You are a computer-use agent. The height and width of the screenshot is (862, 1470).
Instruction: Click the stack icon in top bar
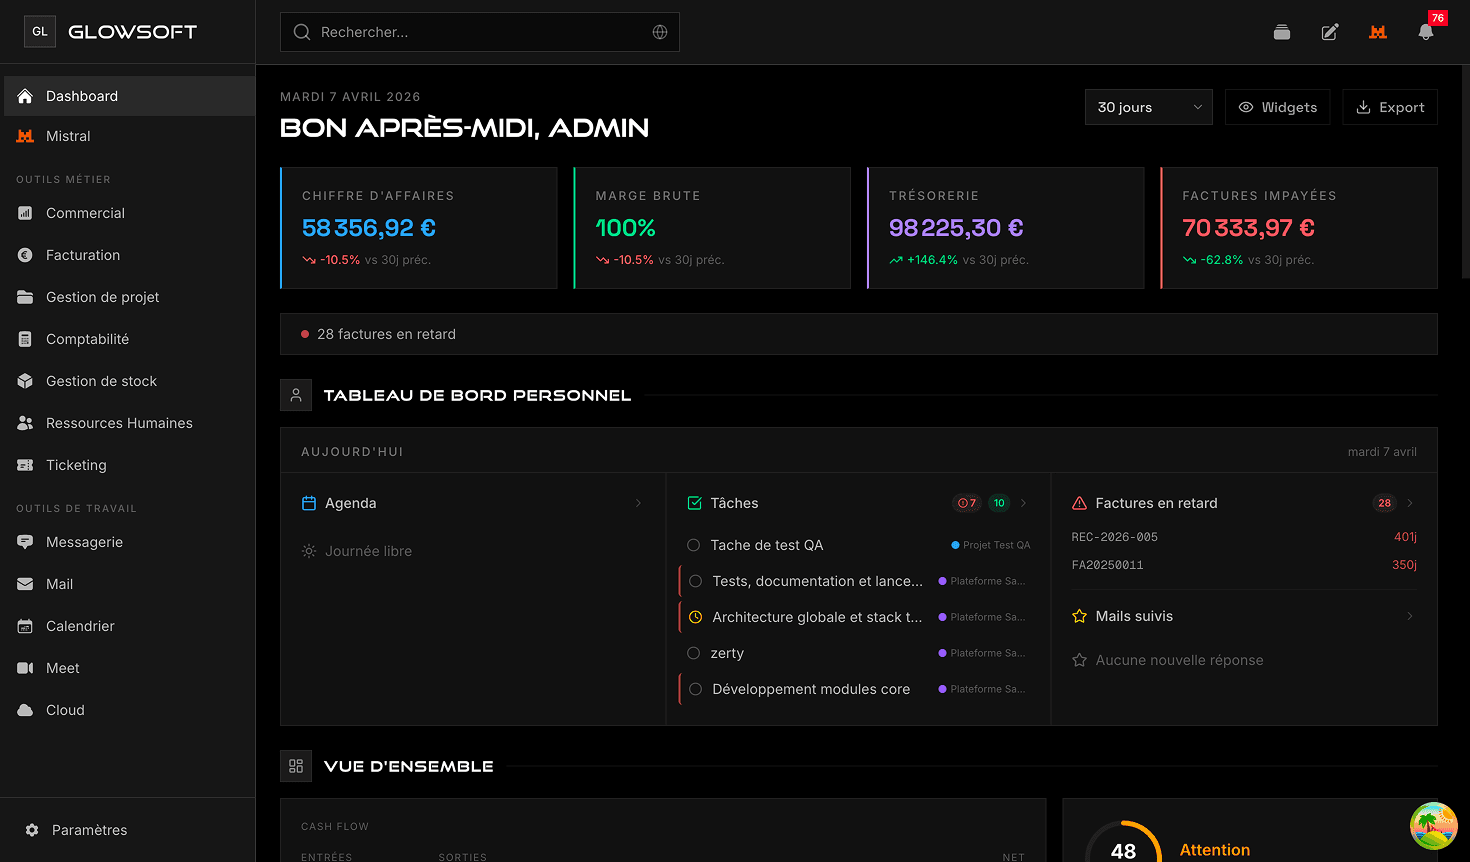tap(1282, 32)
